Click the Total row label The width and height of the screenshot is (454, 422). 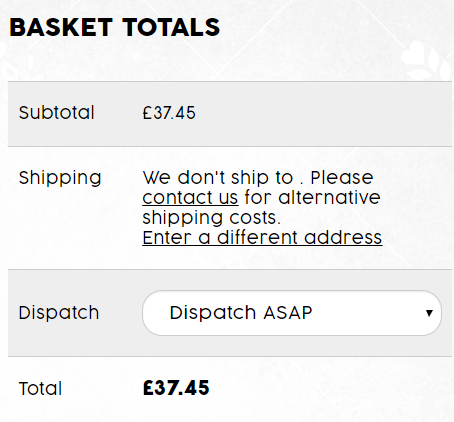coord(40,388)
